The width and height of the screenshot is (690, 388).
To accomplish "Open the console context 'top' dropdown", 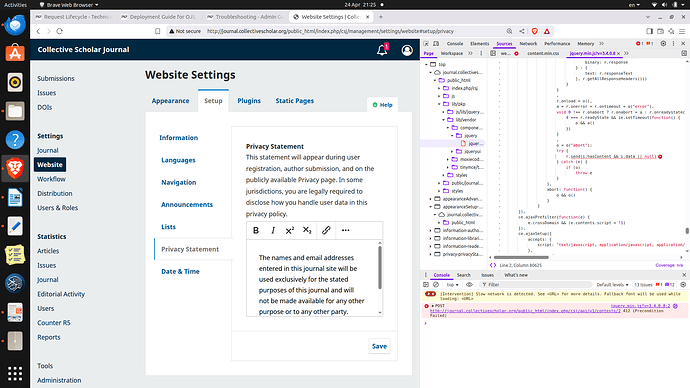I will click(452, 285).
